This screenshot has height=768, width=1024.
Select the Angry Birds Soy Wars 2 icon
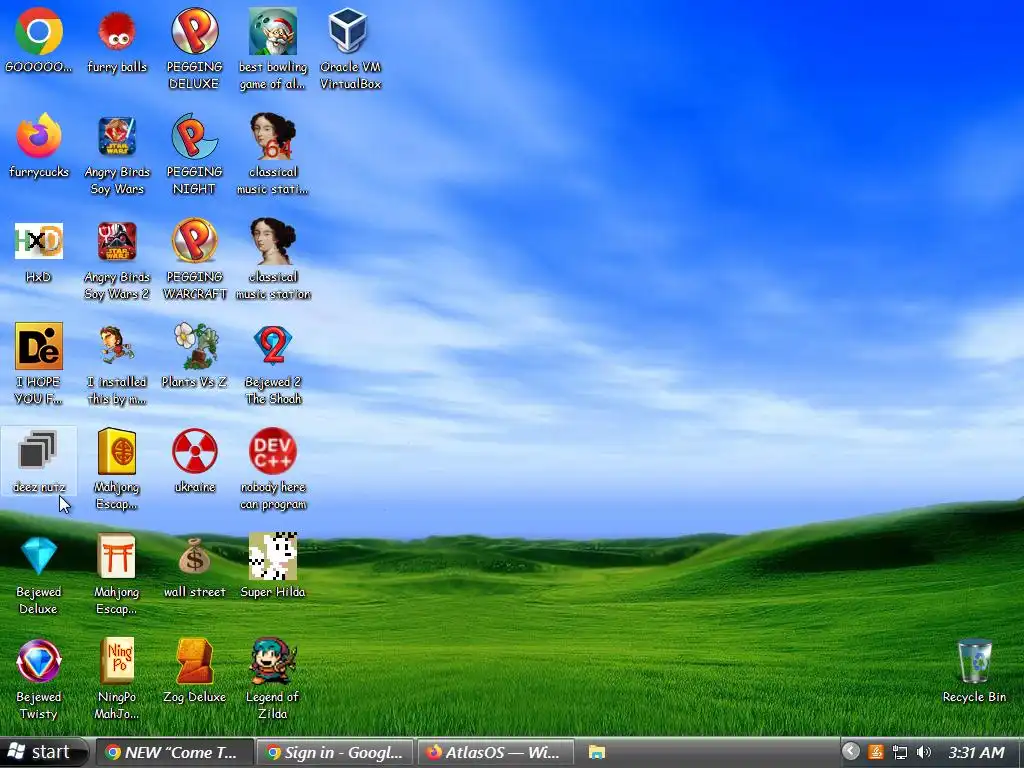(x=117, y=241)
